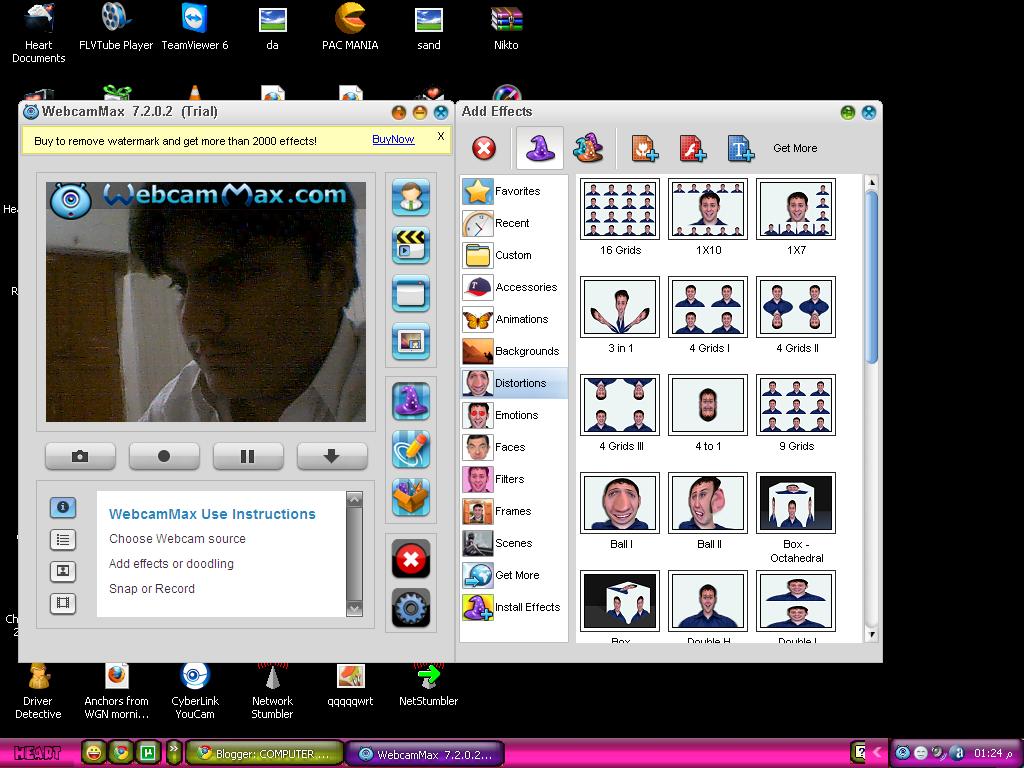Apply the Ball I distortion effect
This screenshot has height=768, width=1024.
(x=619, y=502)
